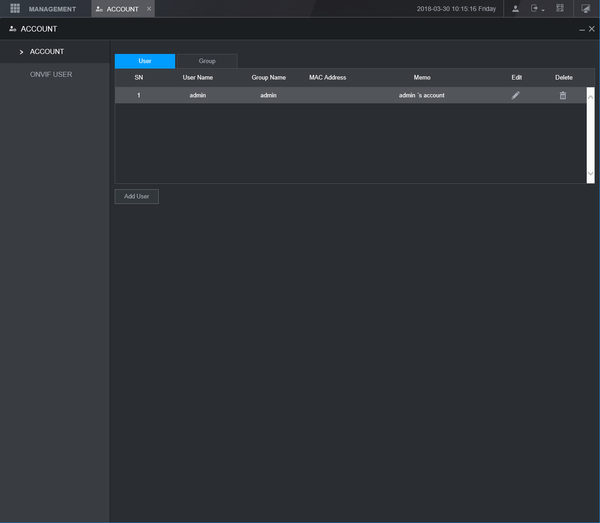The image size is (600, 523).
Task: Expand the ACCOUNT sidebar chevron
Action: [21, 52]
